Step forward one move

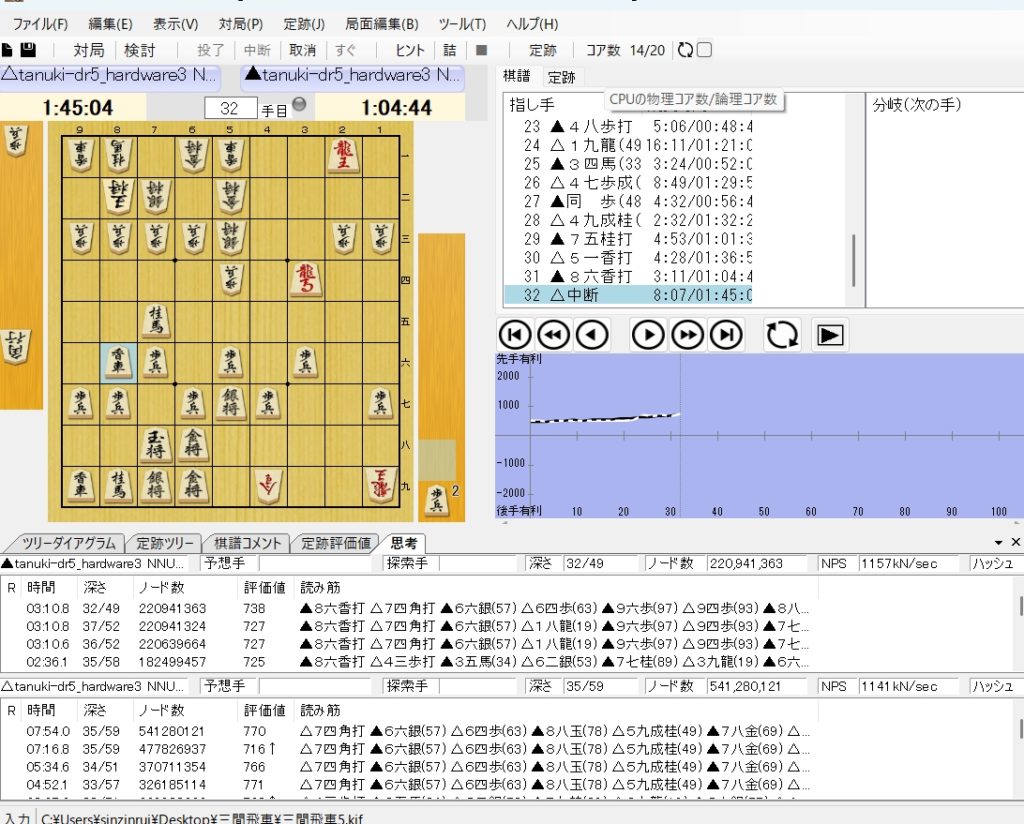(648, 335)
